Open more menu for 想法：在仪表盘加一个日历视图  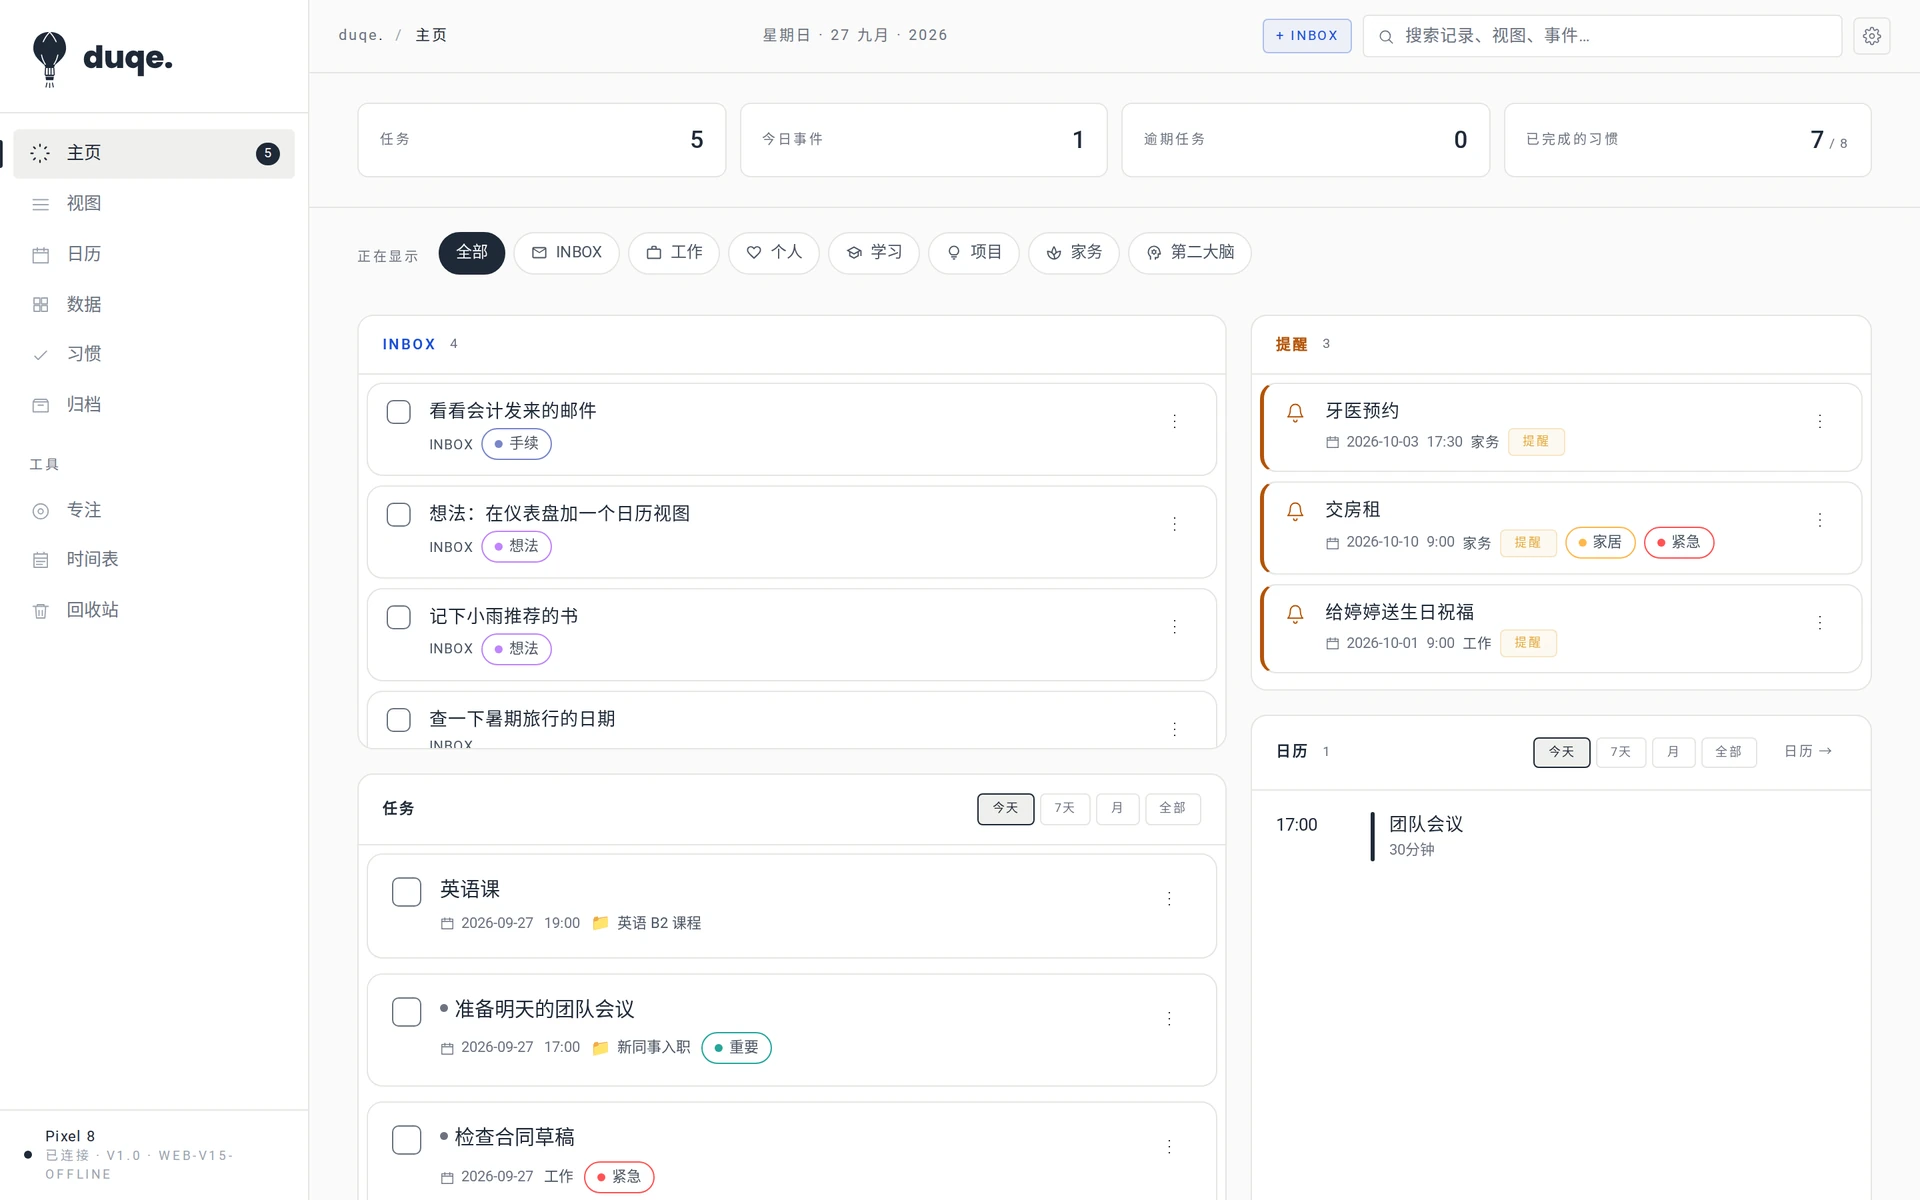pos(1174,524)
